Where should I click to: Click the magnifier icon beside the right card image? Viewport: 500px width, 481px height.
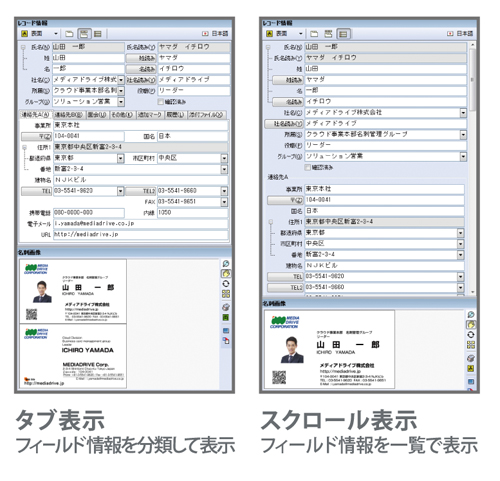tap(471, 314)
